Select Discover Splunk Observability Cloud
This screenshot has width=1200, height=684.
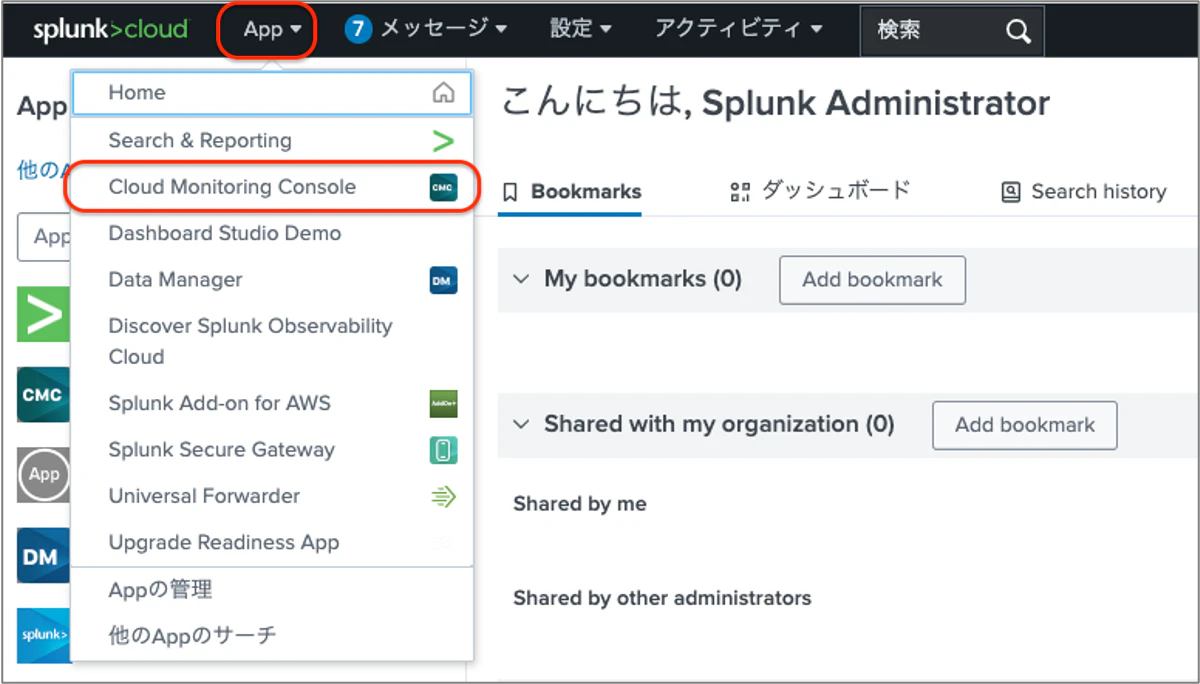(x=272, y=341)
